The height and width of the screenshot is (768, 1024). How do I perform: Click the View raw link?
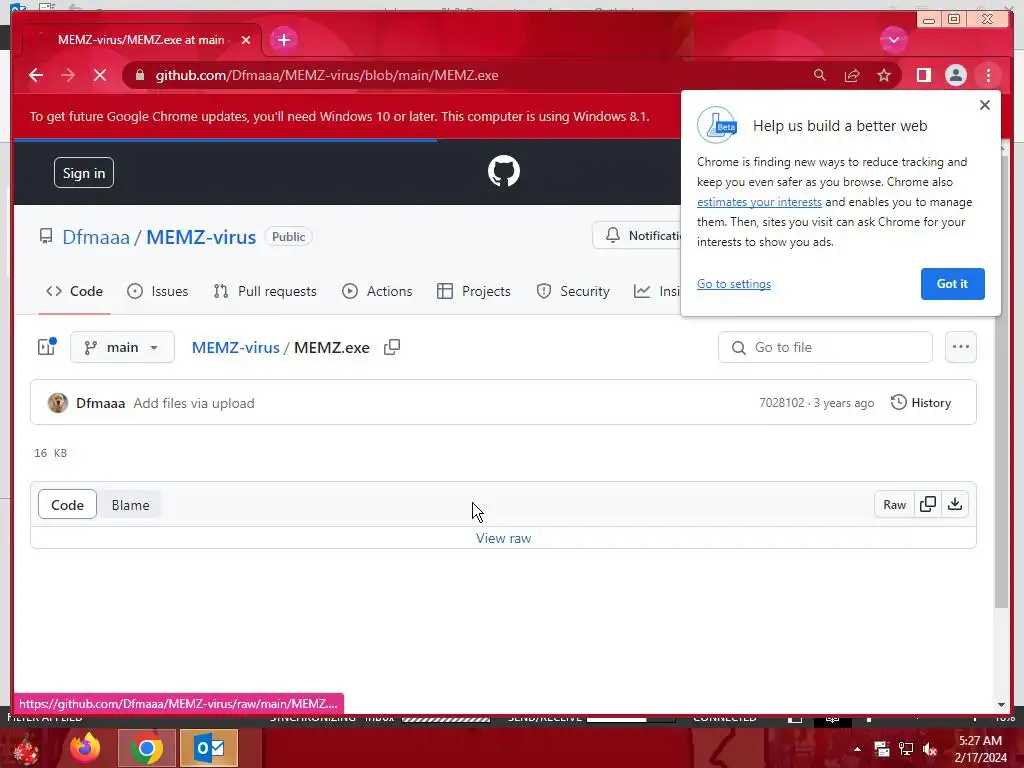[x=504, y=539]
